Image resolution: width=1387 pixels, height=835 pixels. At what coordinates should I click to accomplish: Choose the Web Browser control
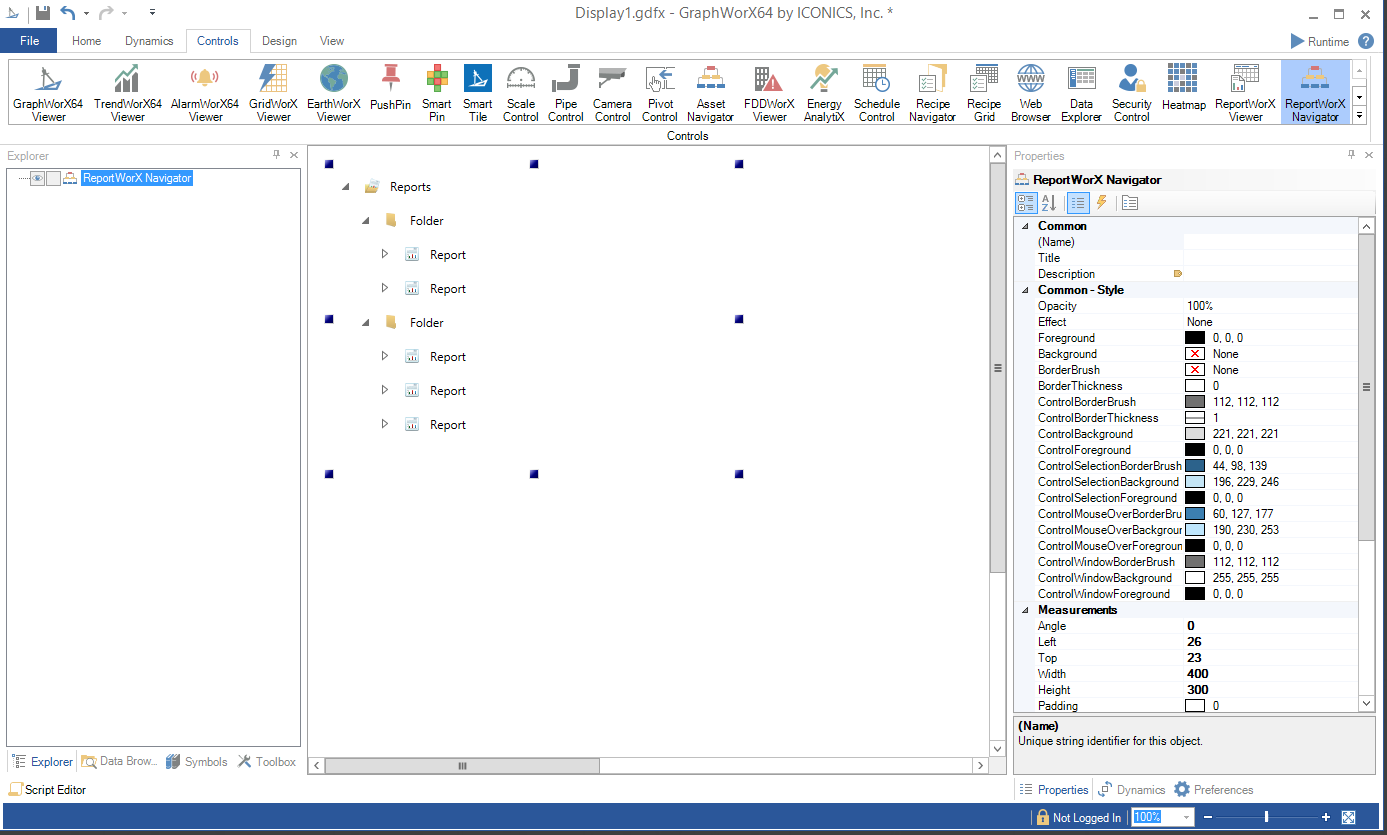[x=1030, y=93]
